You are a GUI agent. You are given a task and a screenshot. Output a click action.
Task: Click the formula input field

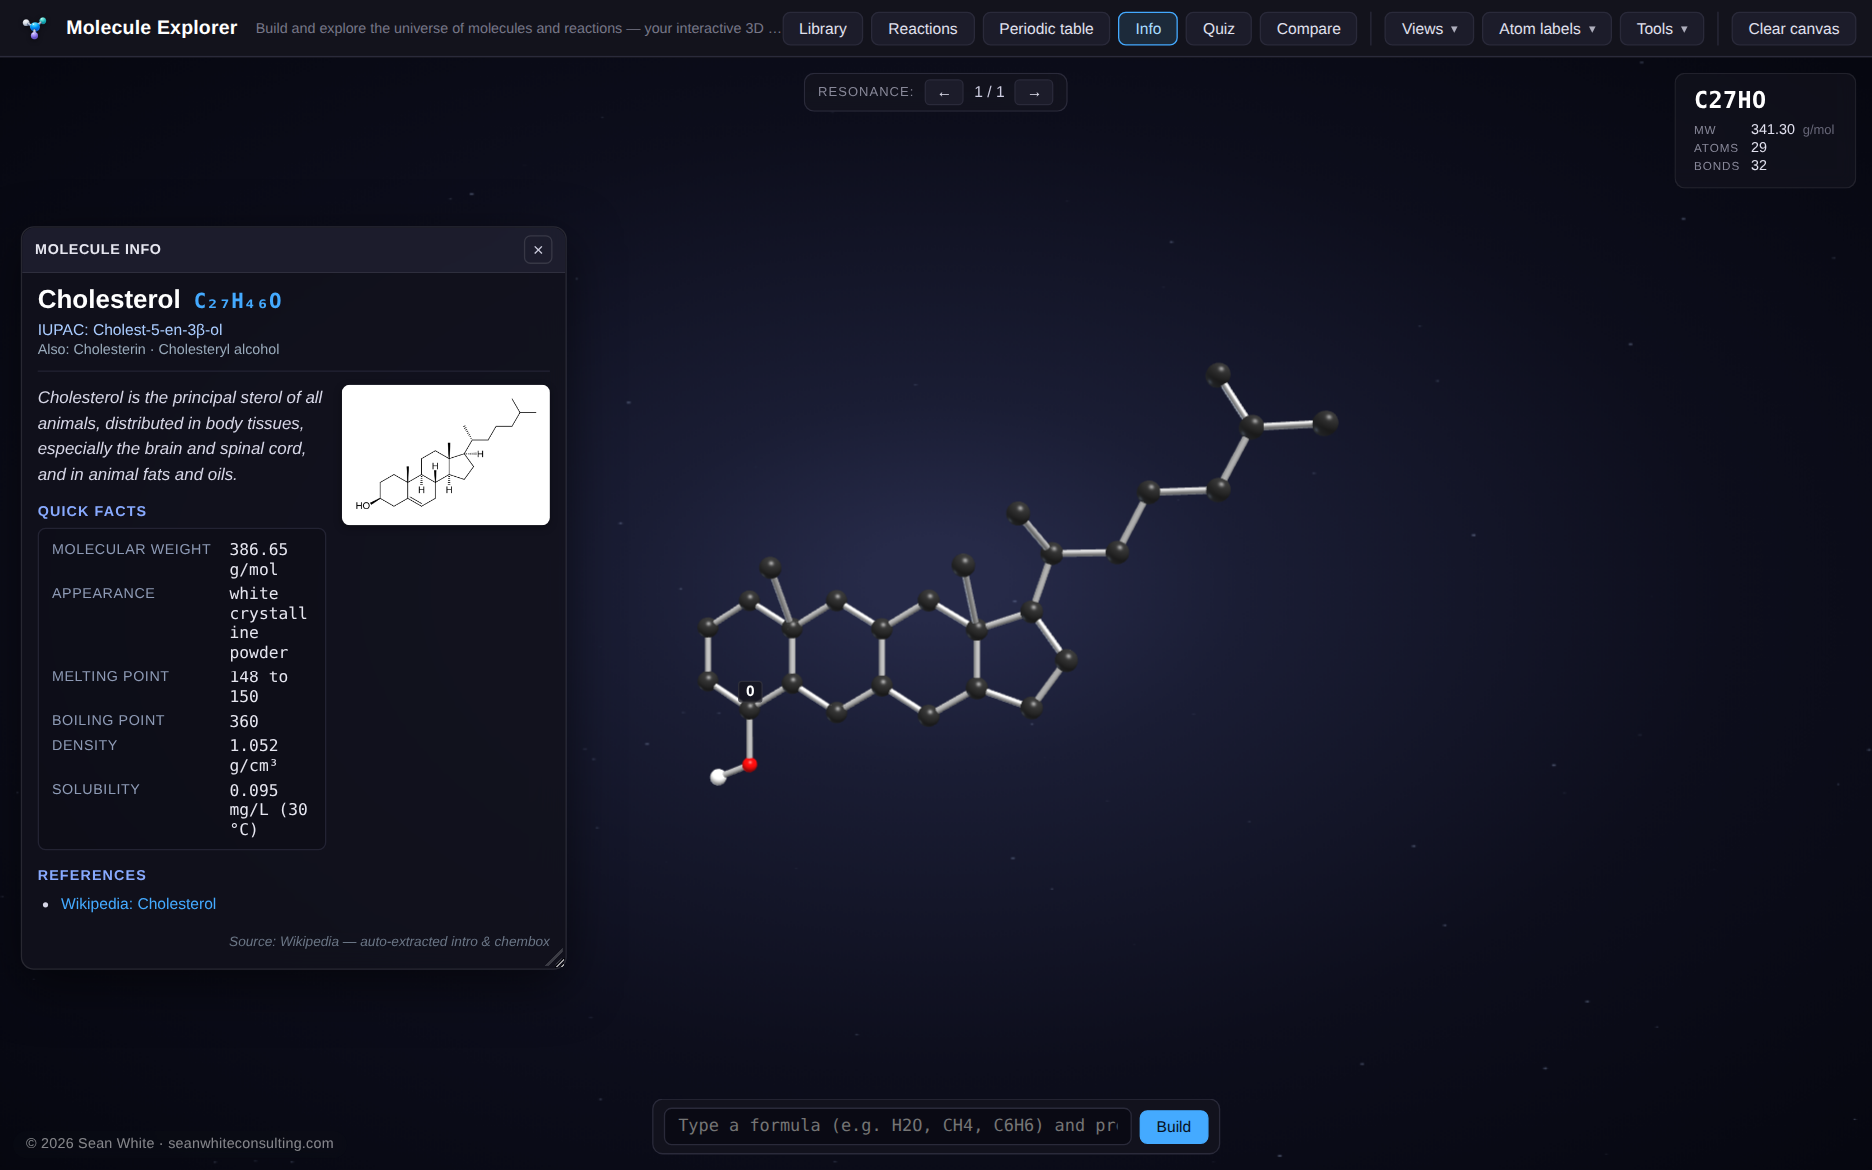[897, 1126]
